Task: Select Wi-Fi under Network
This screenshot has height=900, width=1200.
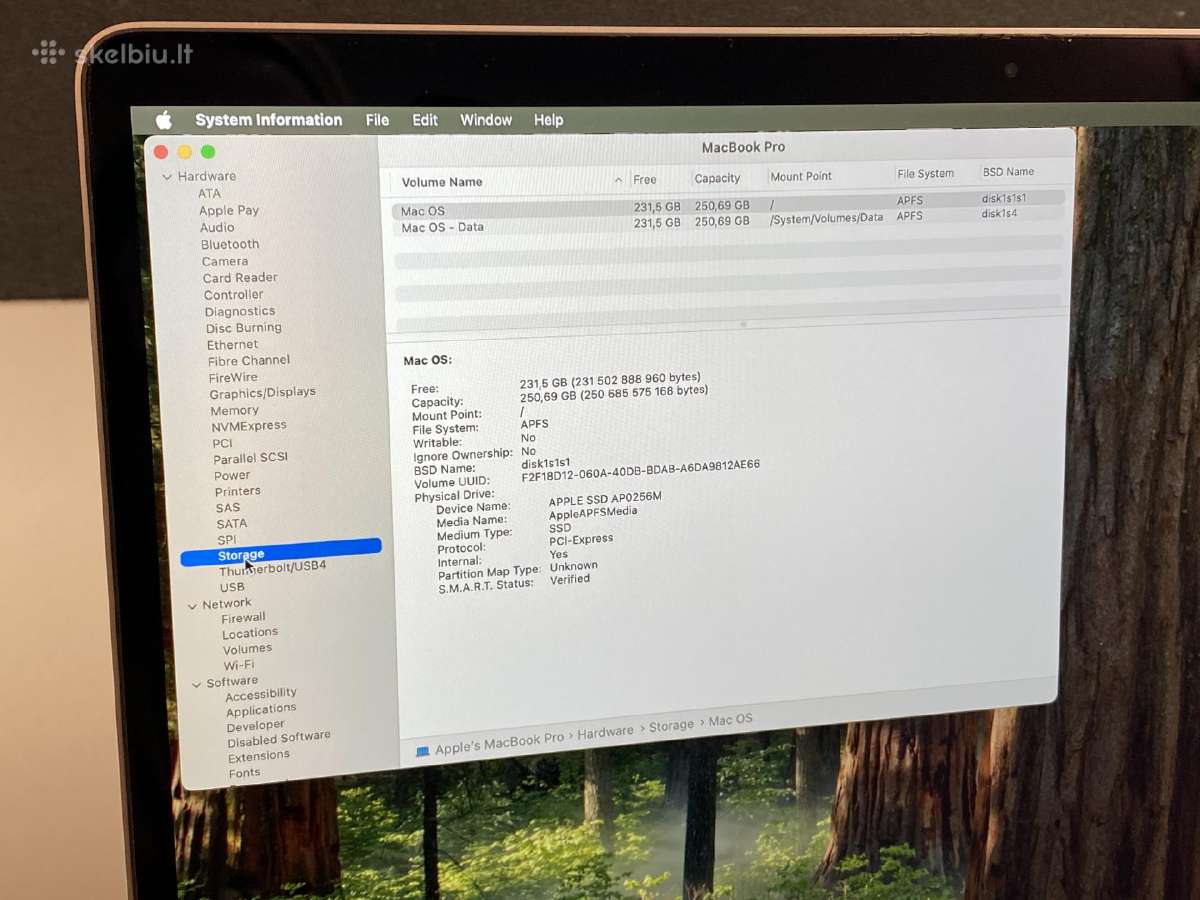Action: [x=239, y=665]
